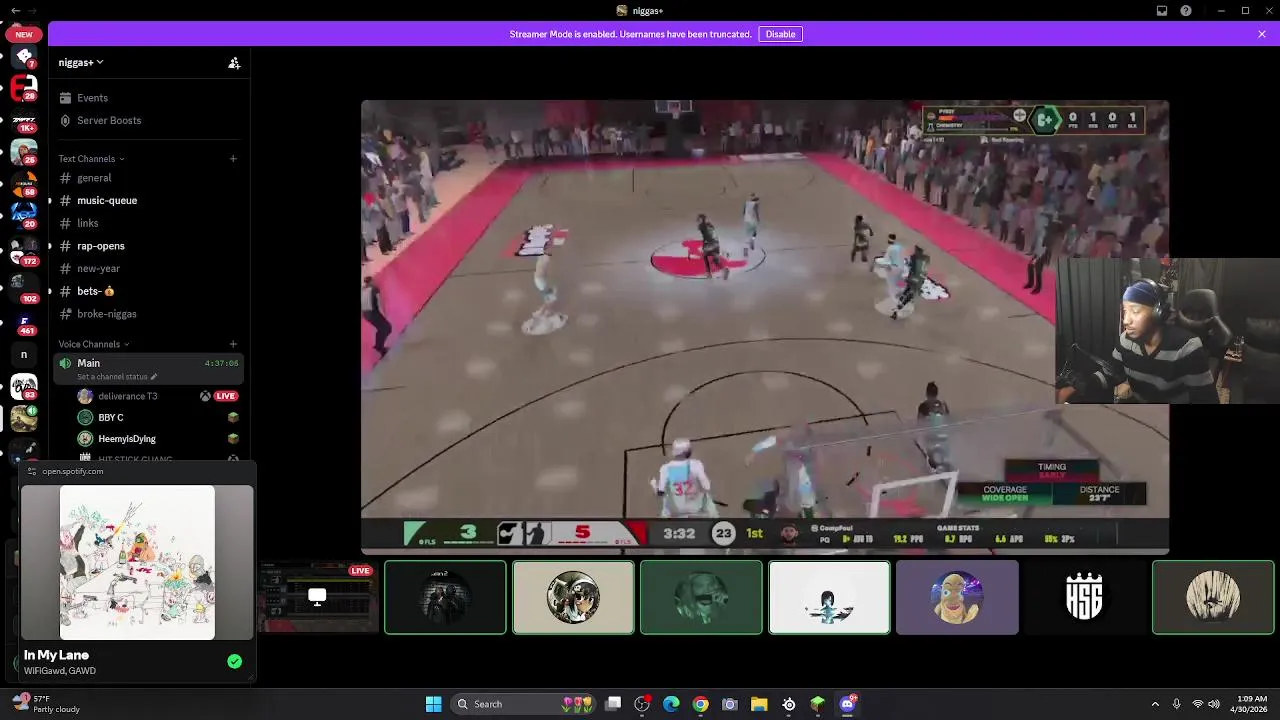The width and height of the screenshot is (1280, 720).
Task: Open the Events calendar icon
Action: (65, 98)
